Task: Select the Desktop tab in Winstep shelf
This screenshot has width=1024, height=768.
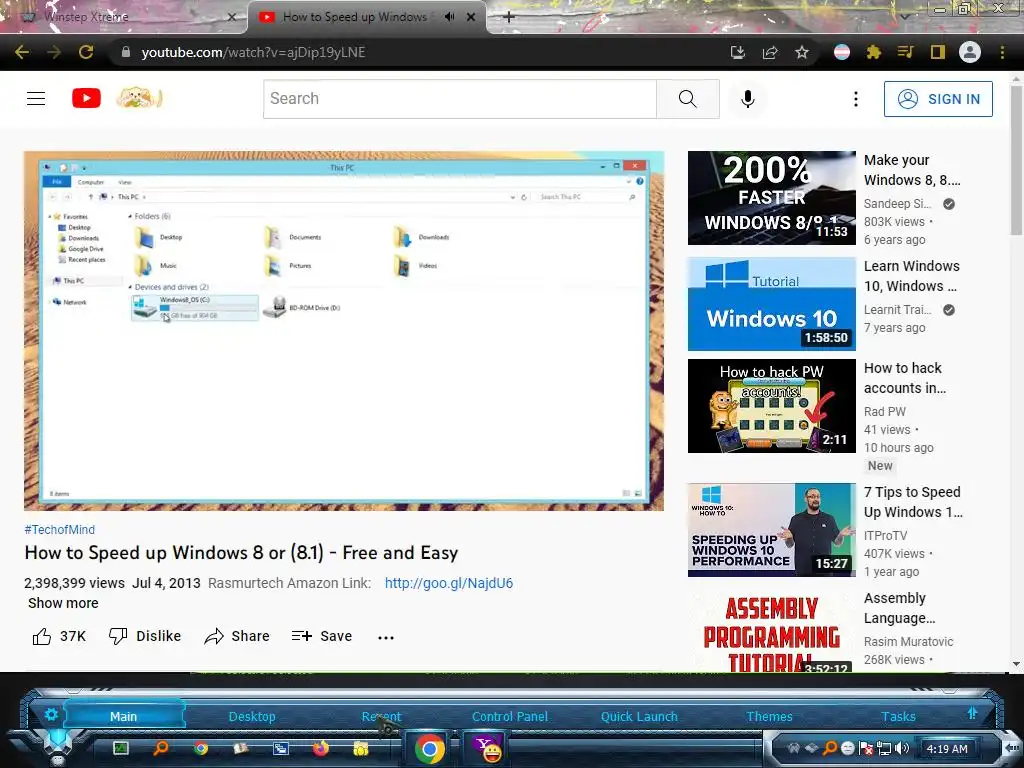Action: point(252,716)
